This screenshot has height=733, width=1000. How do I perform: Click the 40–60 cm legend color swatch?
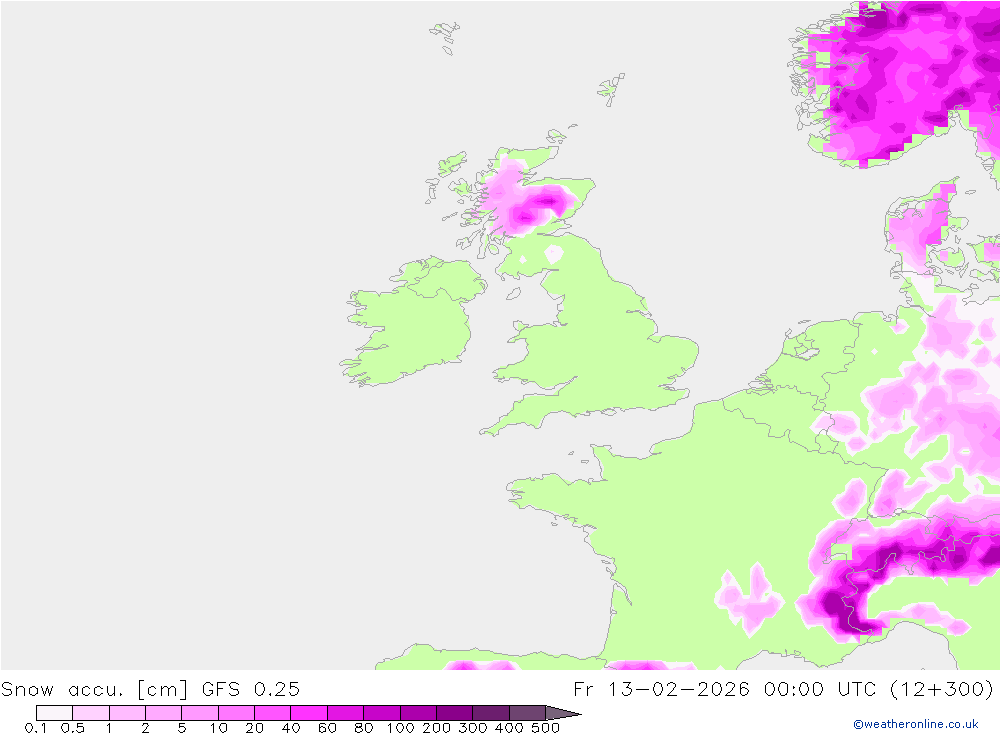(x=309, y=713)
